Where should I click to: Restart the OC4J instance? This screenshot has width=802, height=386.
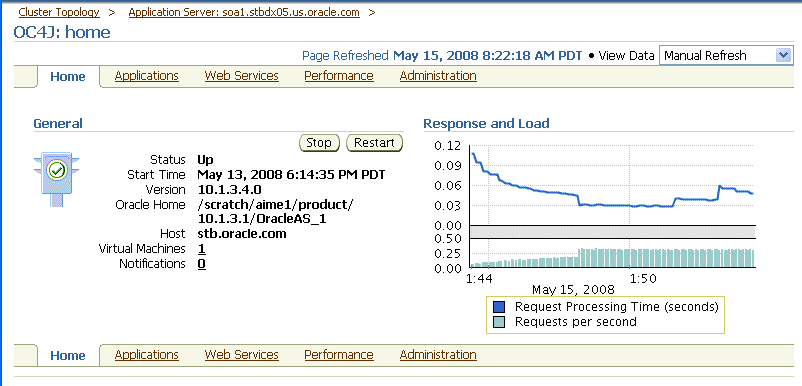pos(374,143)
